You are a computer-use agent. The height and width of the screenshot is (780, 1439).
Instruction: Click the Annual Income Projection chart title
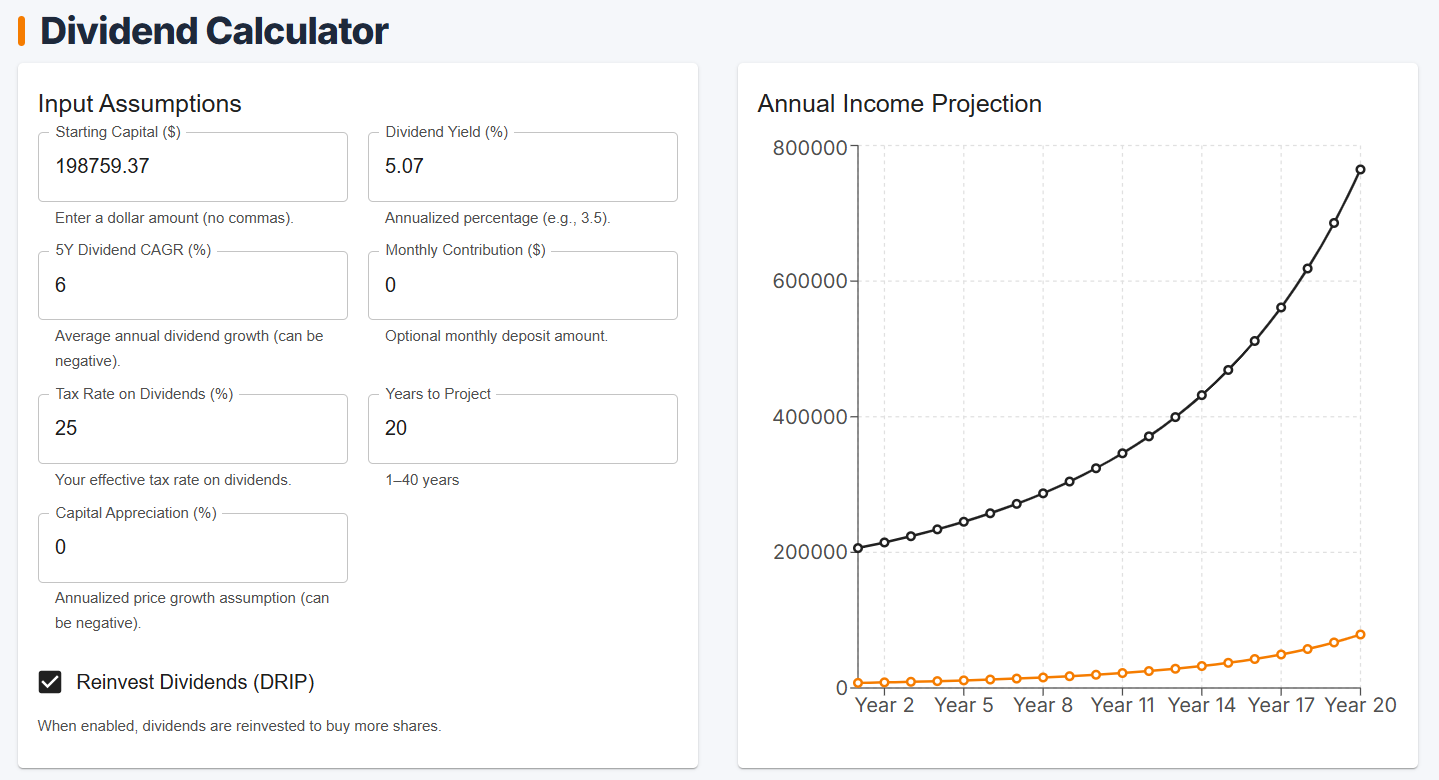(899, 103)
